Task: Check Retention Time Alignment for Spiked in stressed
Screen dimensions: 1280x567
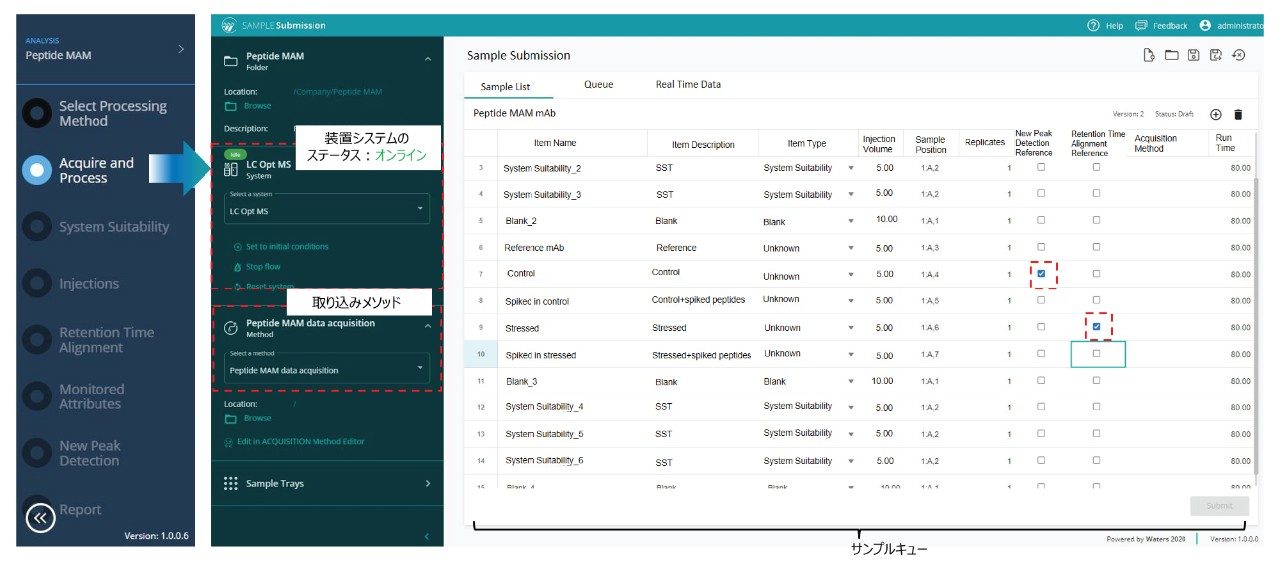Action: pyautogui.click(x=1096, y=354)
